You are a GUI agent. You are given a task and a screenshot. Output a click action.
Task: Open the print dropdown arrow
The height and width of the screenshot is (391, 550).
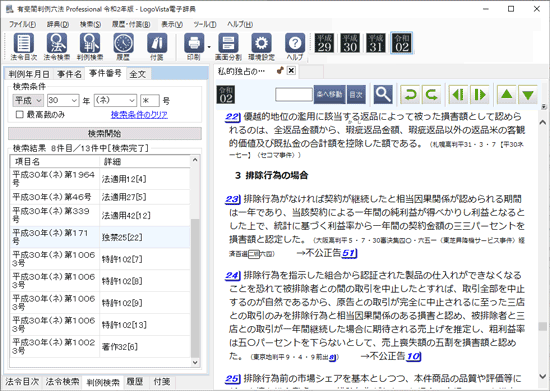209,47
